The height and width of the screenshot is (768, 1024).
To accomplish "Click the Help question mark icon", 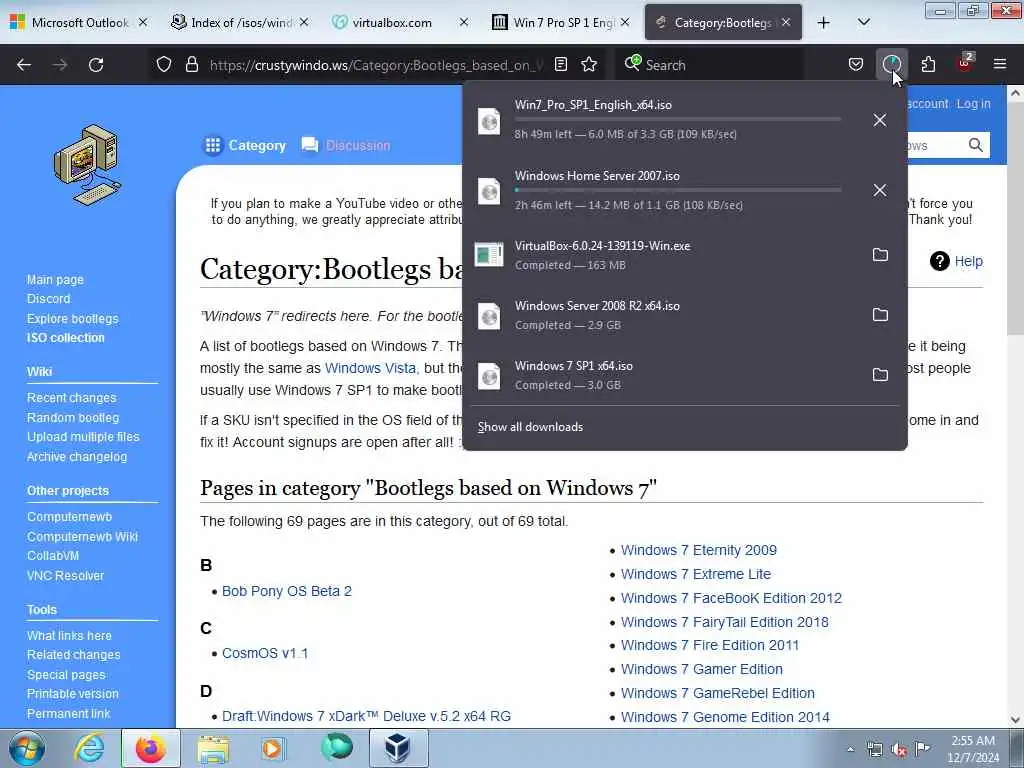I will [939, 261].
